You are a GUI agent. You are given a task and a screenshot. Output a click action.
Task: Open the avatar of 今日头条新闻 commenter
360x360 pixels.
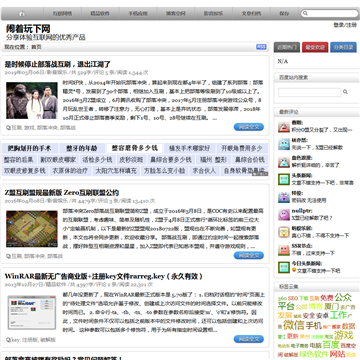point(284,267)
